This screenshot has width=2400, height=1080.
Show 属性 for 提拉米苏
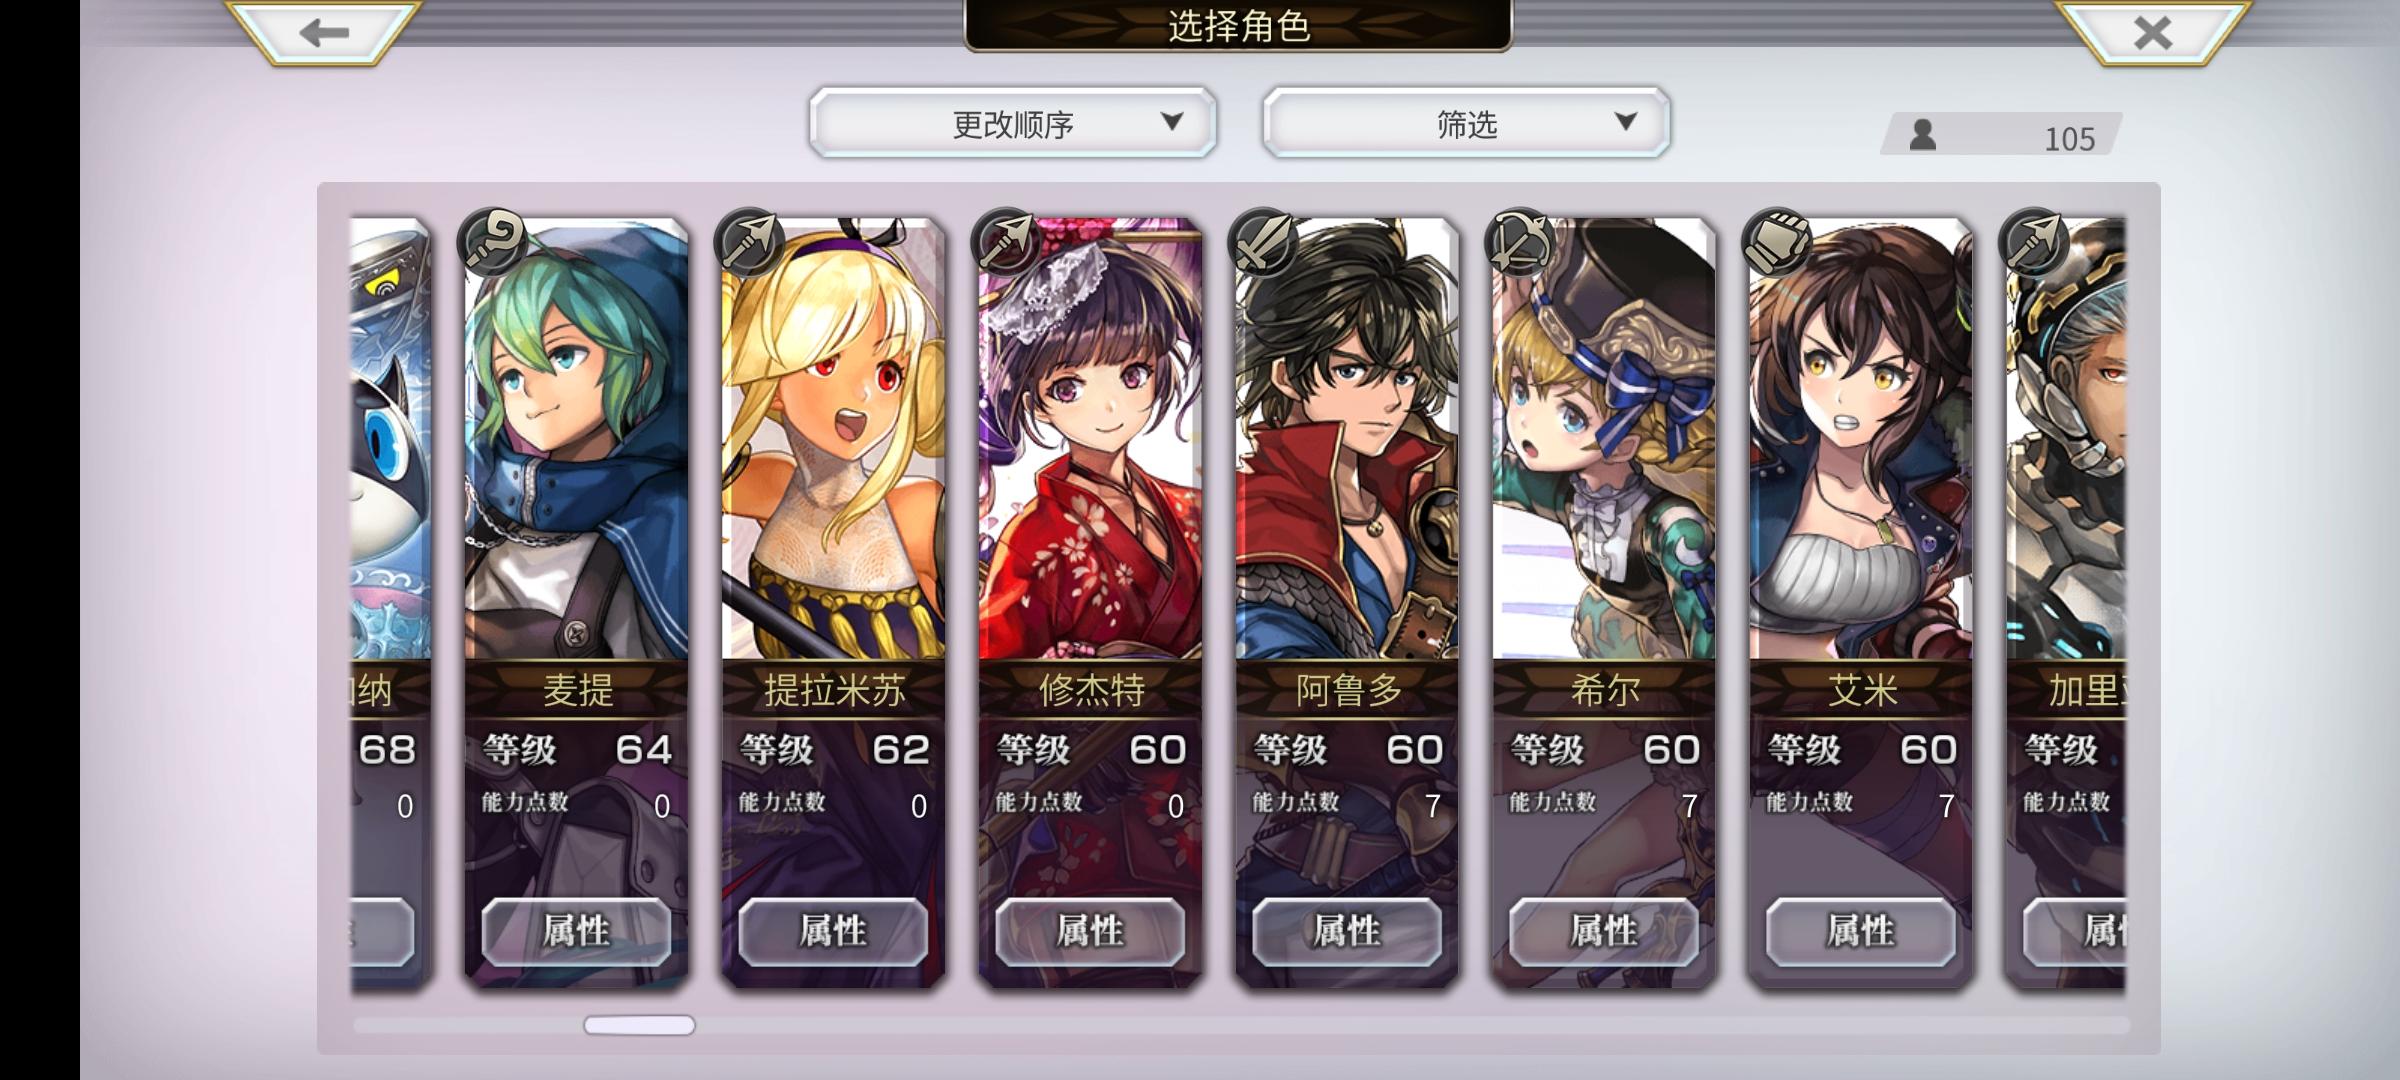coord(833,931)
